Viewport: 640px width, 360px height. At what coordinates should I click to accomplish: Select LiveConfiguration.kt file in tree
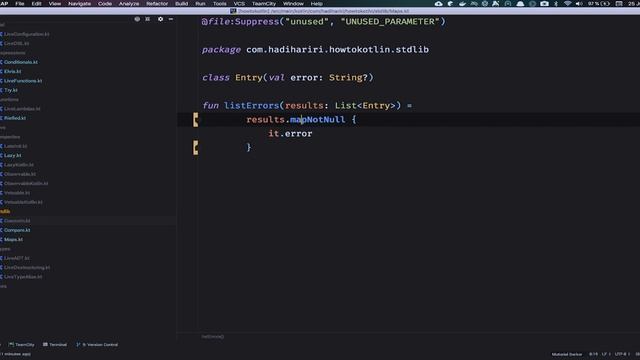(x=27, y=34)
